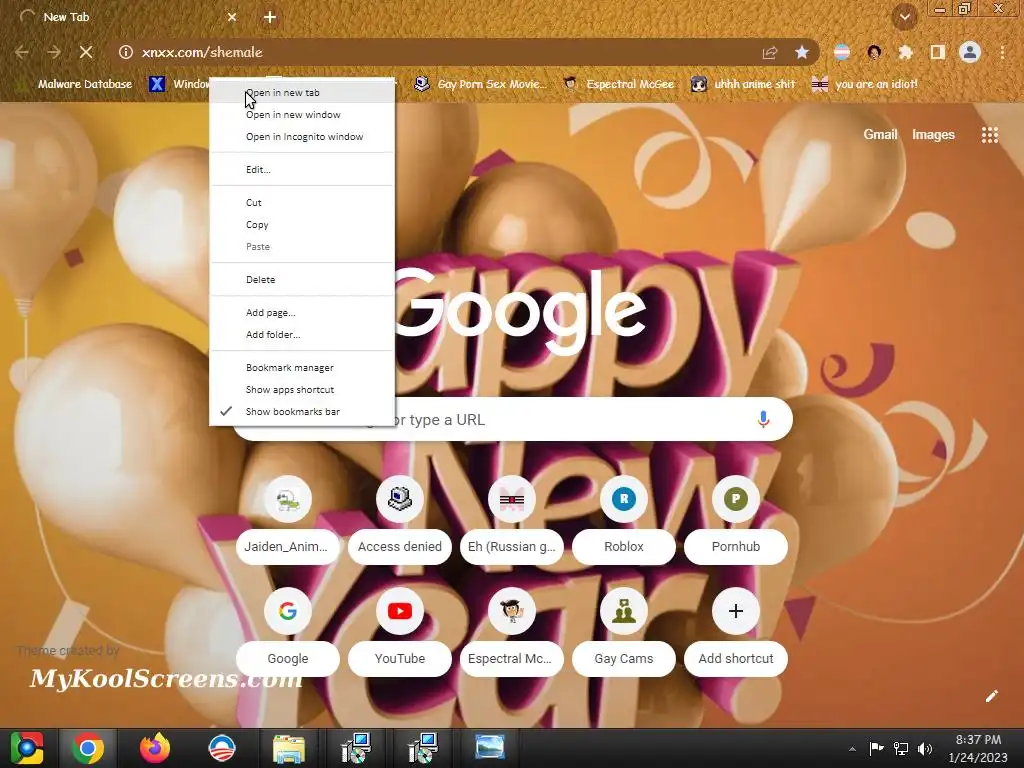Toggle Show apps shortcut option
The width and height of the screenshot is (1024, 768).
[x=302, y=389]
